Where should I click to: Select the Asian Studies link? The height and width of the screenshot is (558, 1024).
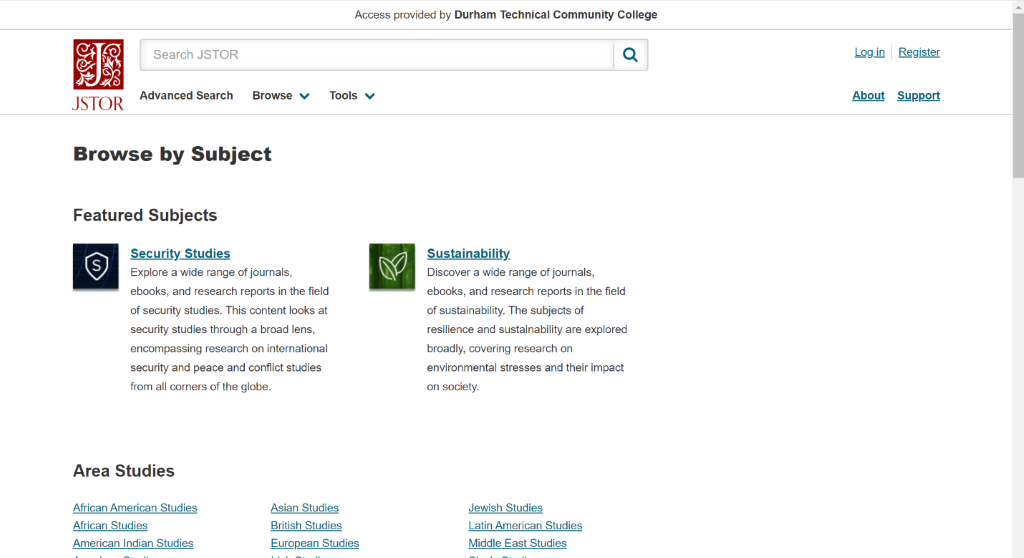[x=304, y=508]
